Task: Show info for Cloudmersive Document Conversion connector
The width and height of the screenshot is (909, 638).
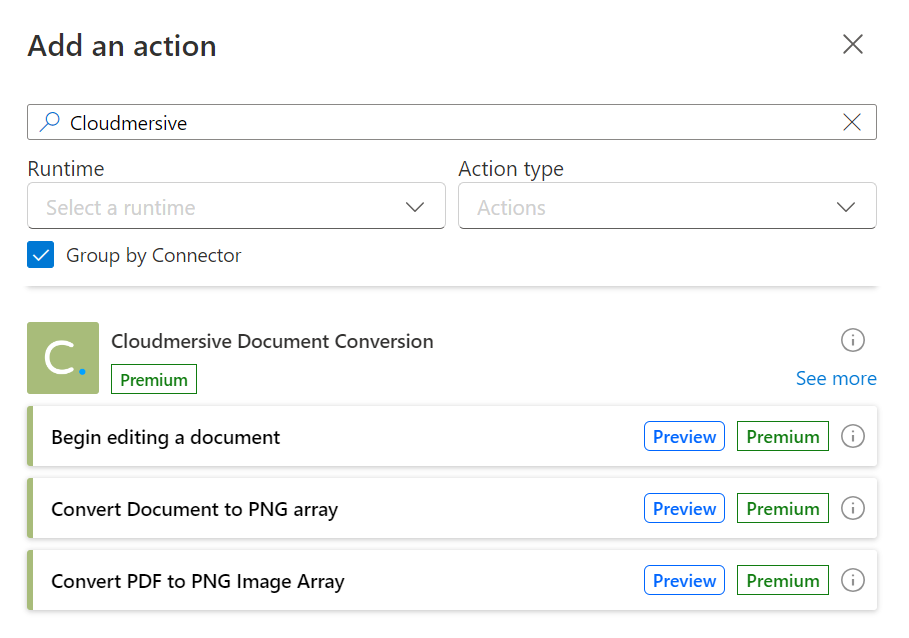Action: click(853, 340)
